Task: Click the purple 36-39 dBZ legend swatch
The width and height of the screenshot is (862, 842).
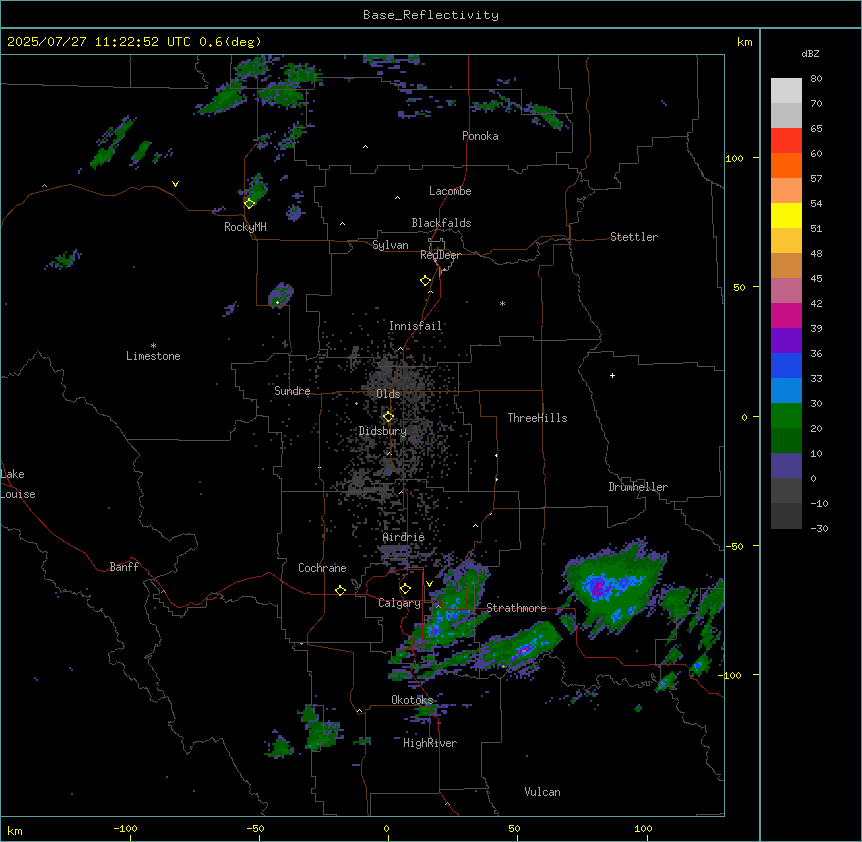Action: [x=786, y=341]
